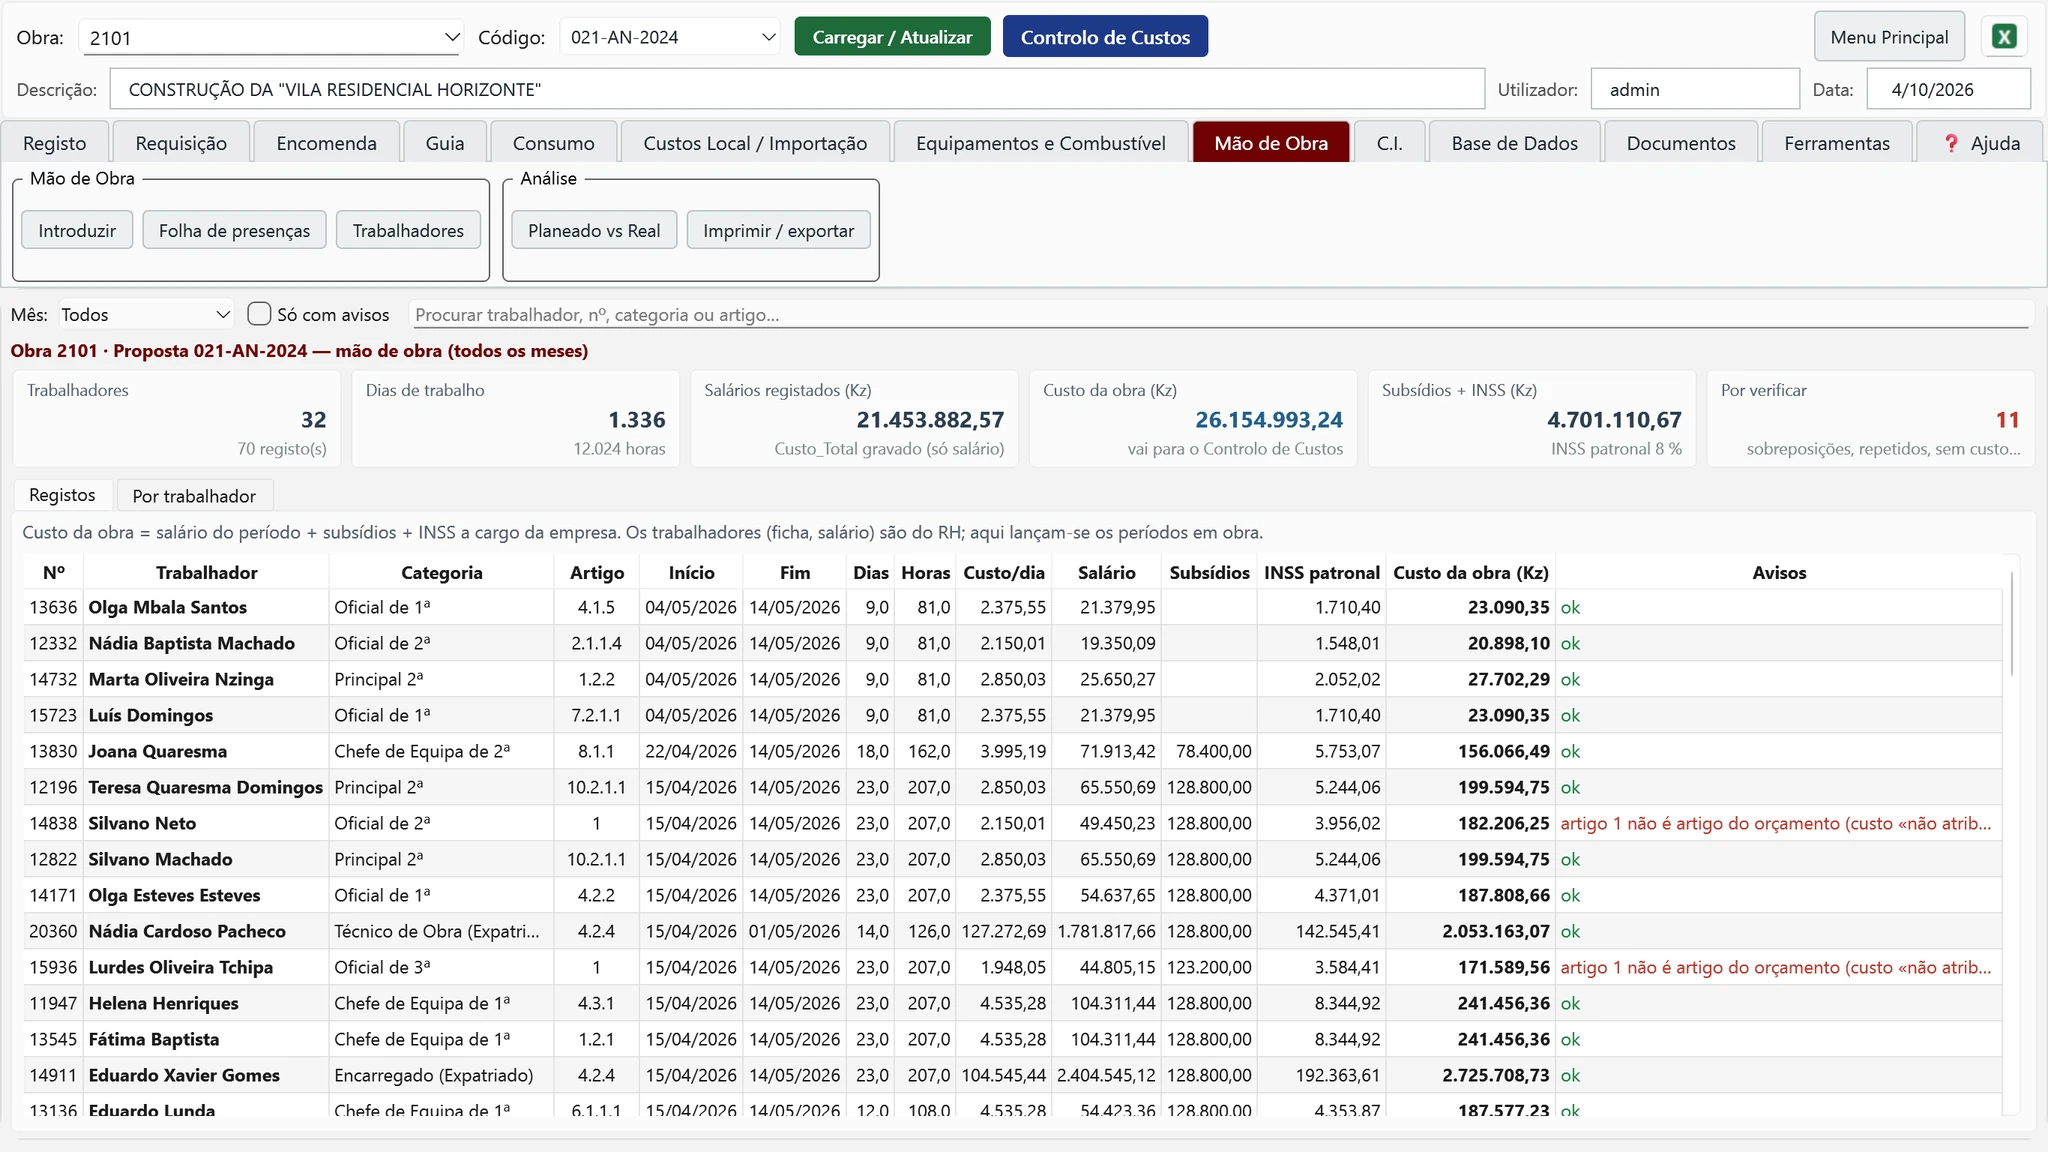Viewport: 2048px width, 1152px height.
Task: Enable the Só com avisos checkbox
Action: tap(259, 314)
